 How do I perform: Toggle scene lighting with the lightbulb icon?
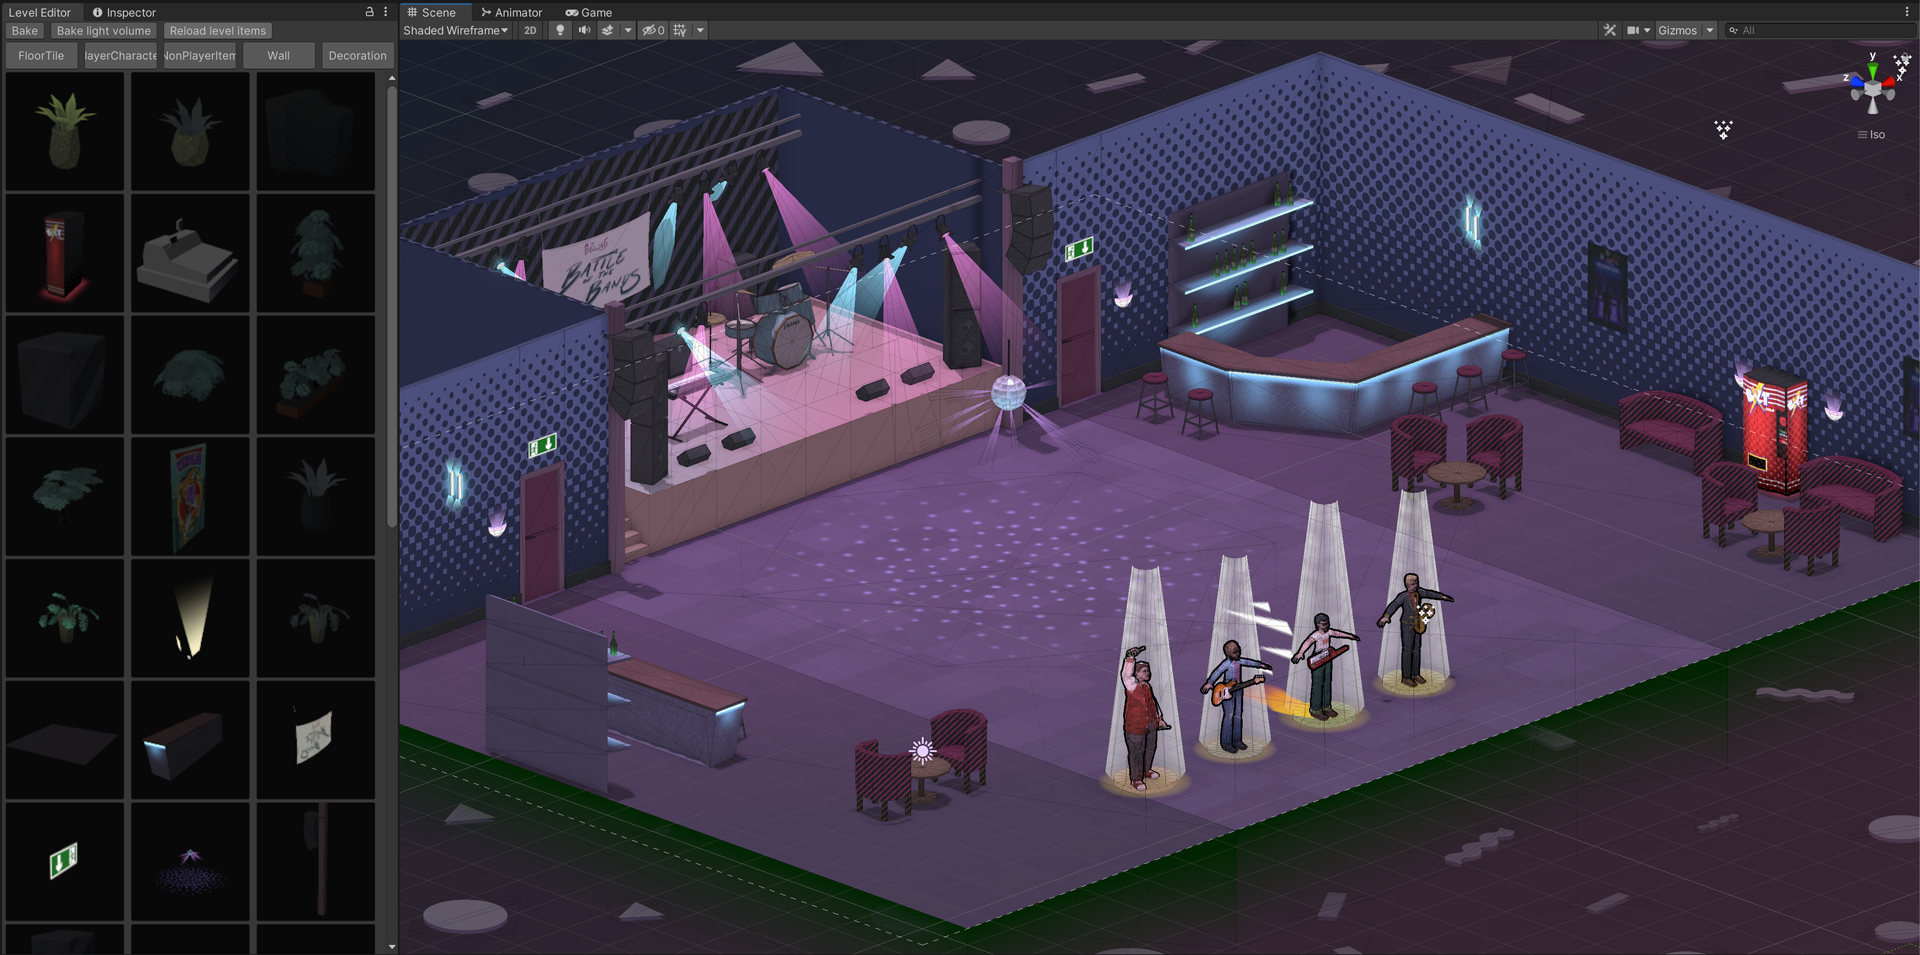pyautogui.click(x=560, y=30)
